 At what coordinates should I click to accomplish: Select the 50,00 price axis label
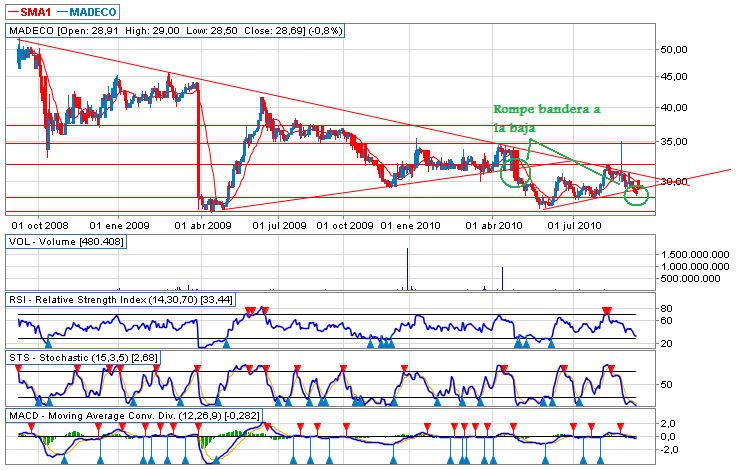(674, 49)
